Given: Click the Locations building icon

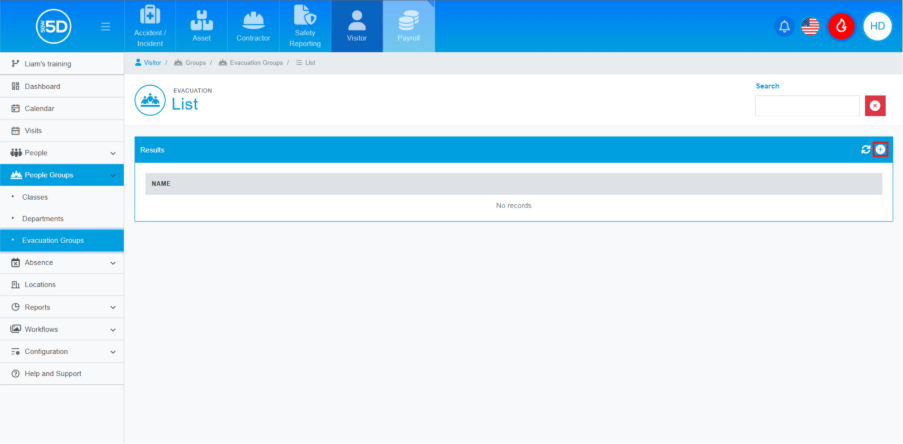Looking at the screenshot, I should coord(16,284).
